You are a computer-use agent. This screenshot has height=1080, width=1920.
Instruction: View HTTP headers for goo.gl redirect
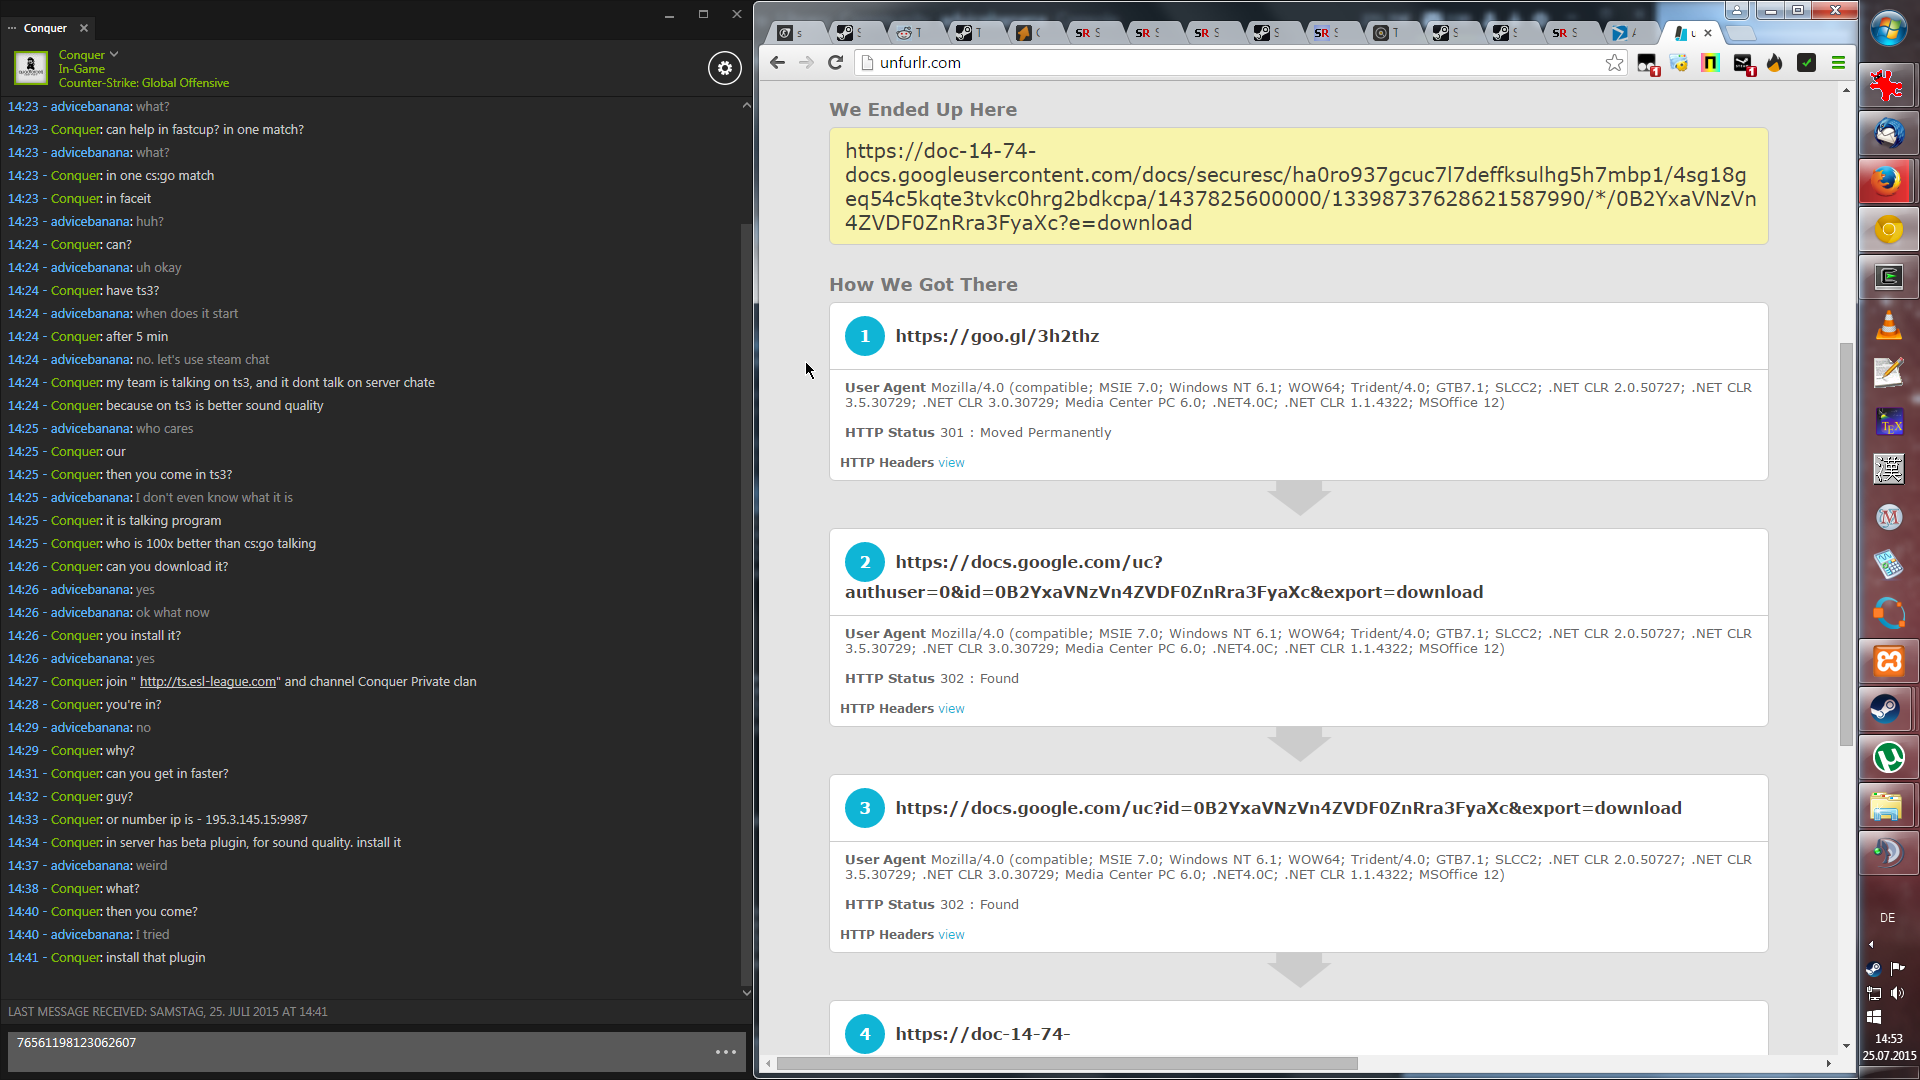[x=951, y=463]
